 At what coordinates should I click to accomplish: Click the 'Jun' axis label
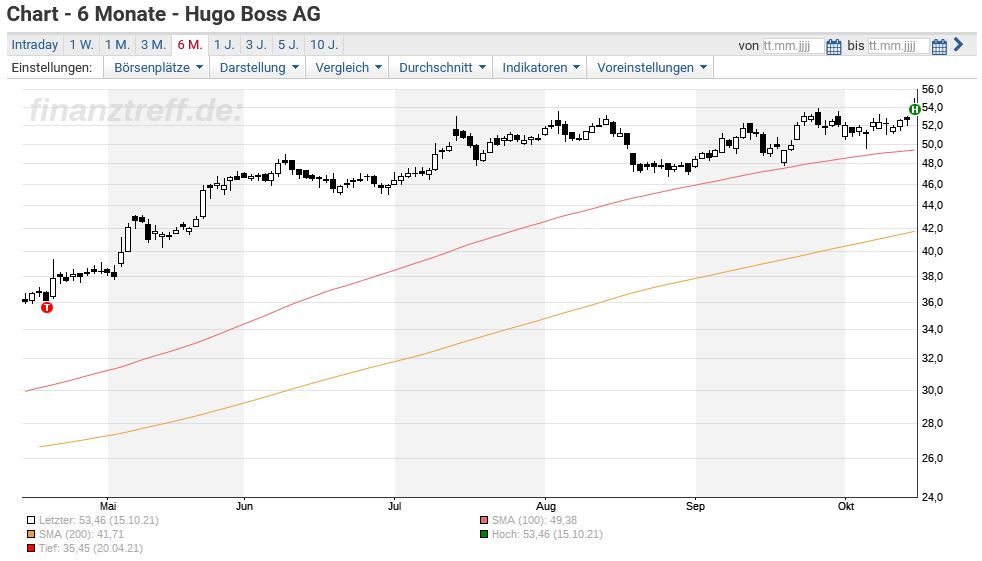pos(244,506)
